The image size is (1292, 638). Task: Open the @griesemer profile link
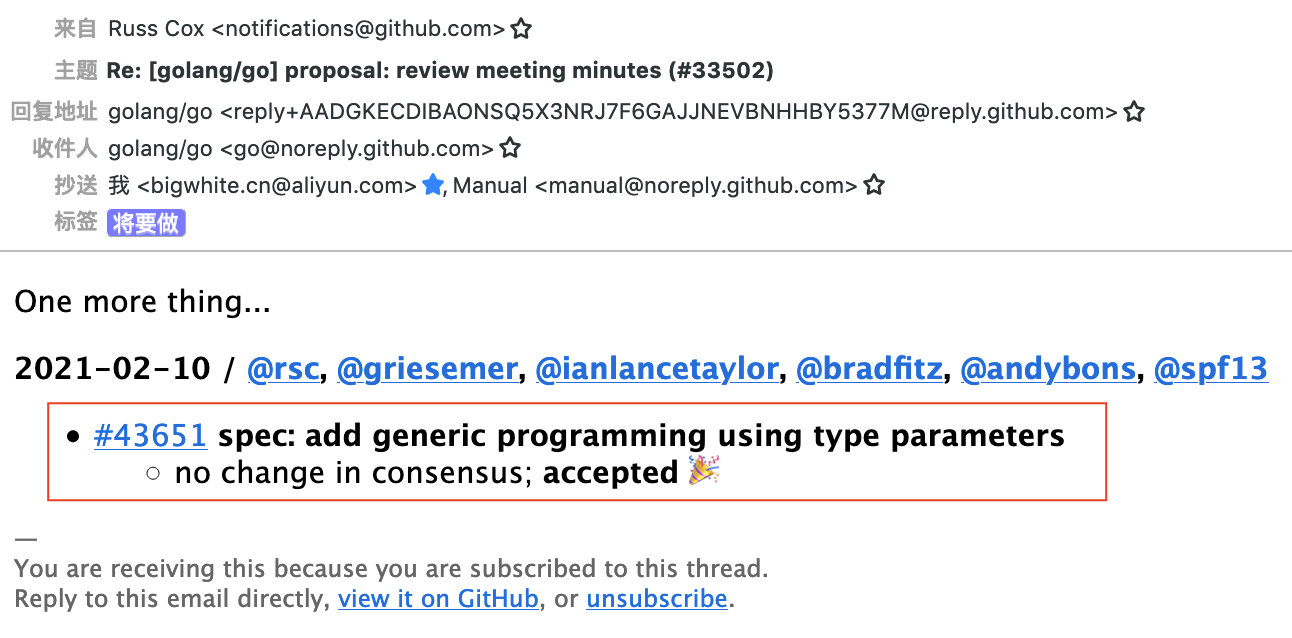click(x=426, y=369)
